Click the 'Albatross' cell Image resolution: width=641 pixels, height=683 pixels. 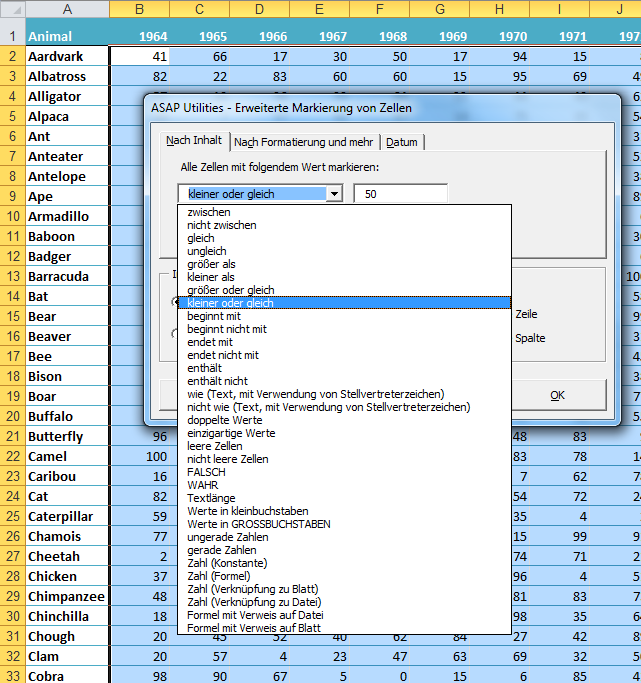pos(67,76)
